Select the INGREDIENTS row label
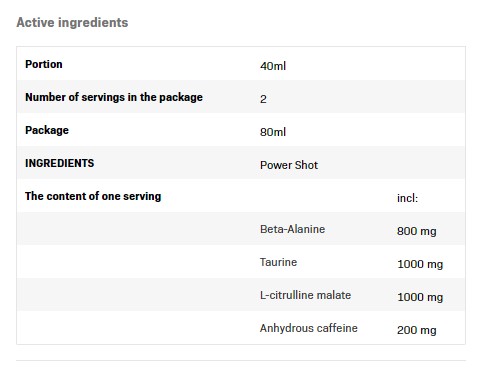Image resolution: width=483 pixels, height=373 pixels. click(x=60, y=163)
